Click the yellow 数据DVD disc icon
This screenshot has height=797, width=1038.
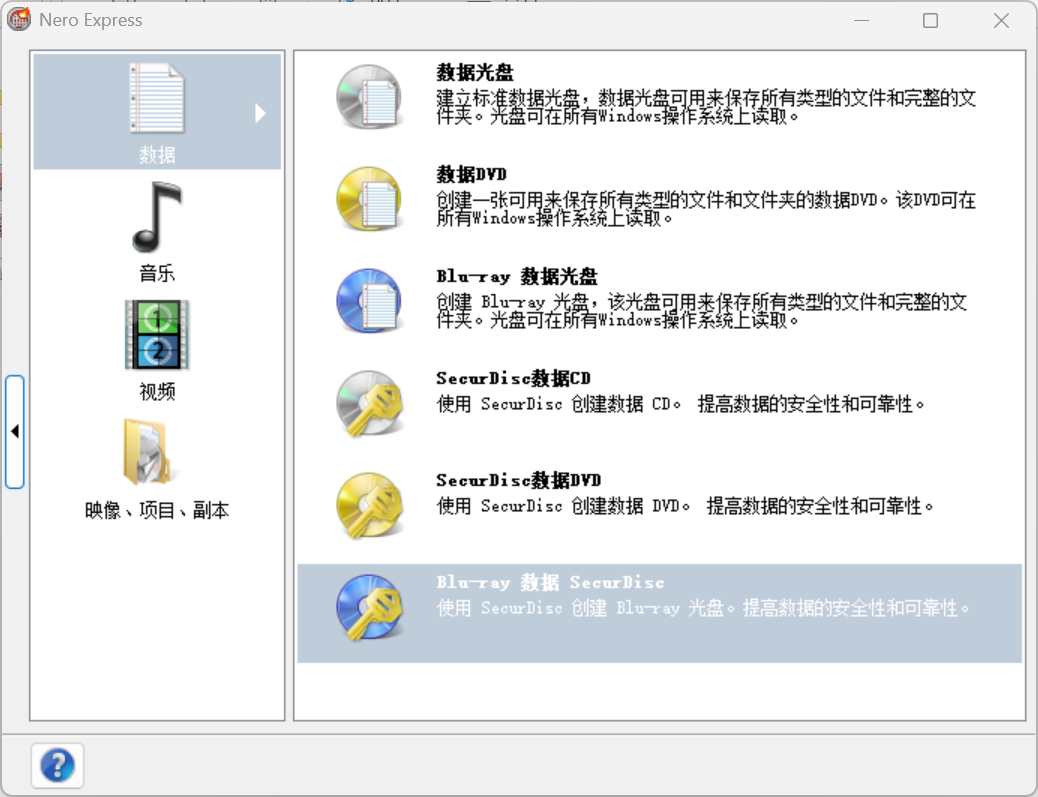point(368,199)
